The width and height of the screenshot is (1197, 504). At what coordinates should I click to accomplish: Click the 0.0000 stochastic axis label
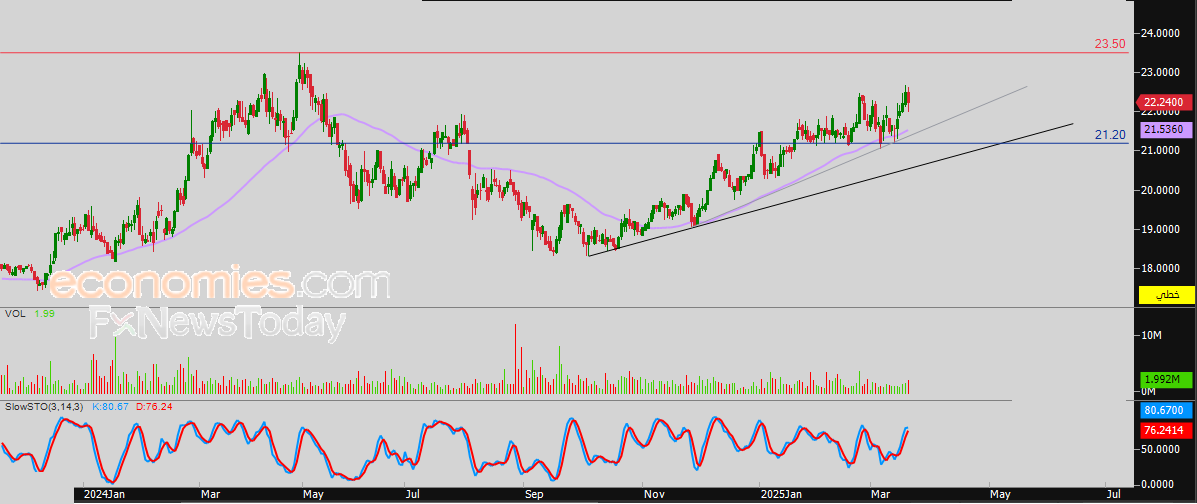1159,484
